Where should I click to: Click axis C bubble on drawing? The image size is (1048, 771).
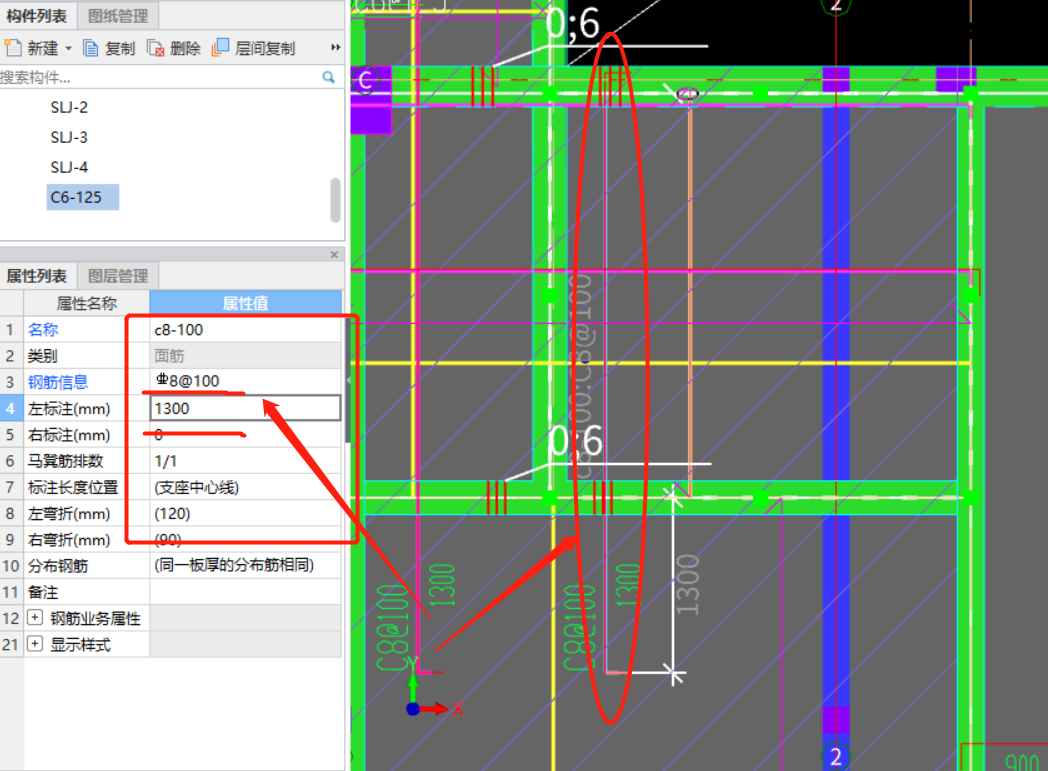(x=365, y=81)
